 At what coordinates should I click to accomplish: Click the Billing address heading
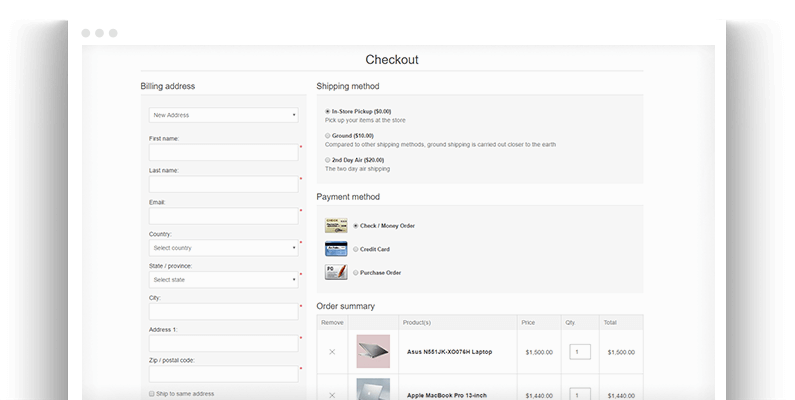tap(168, 86)
